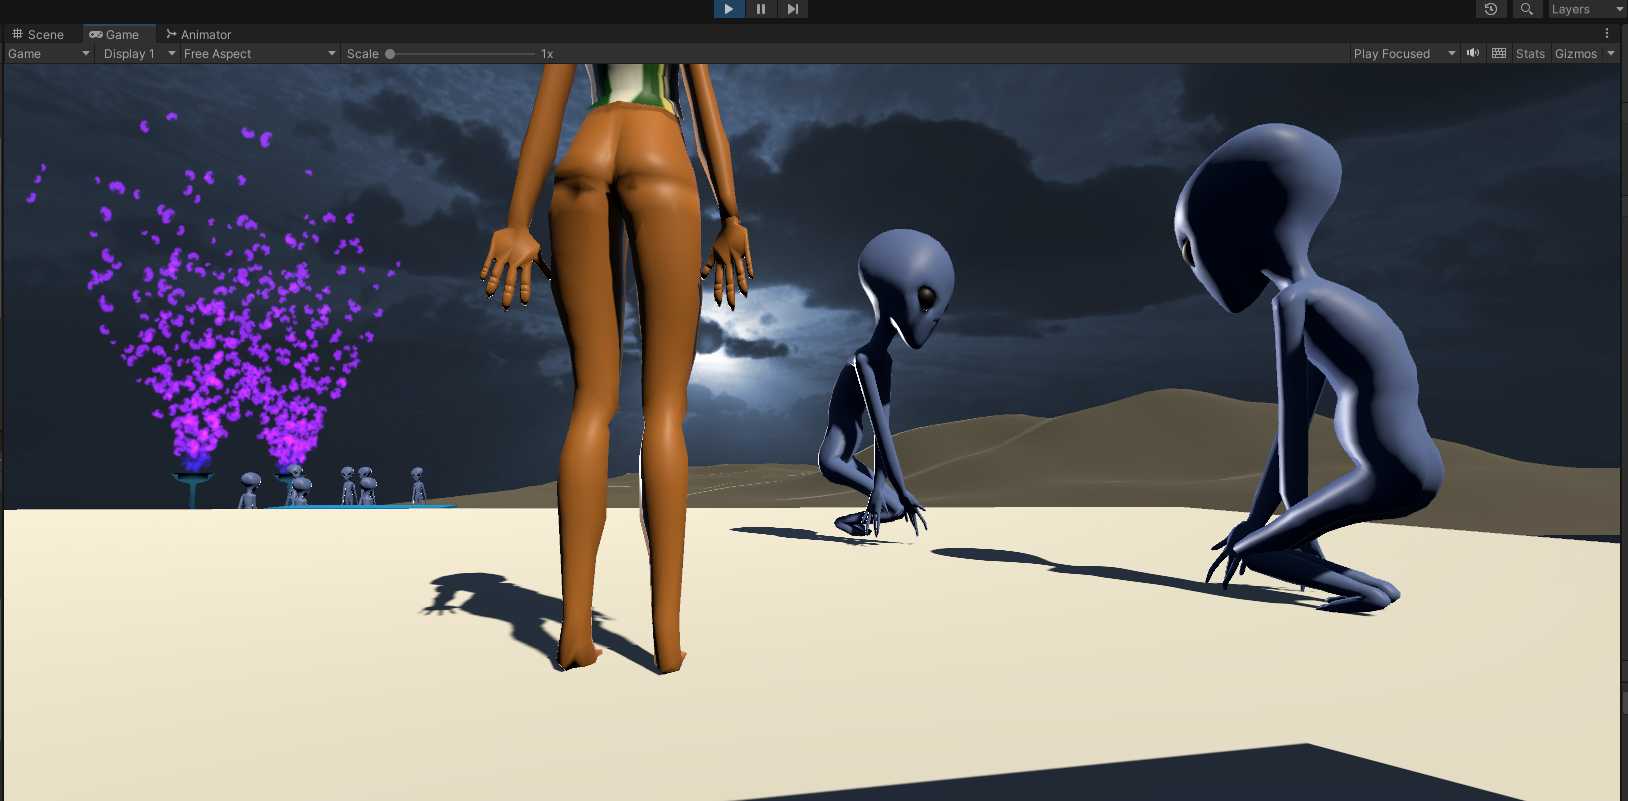Click the Play button

[729, 9]
